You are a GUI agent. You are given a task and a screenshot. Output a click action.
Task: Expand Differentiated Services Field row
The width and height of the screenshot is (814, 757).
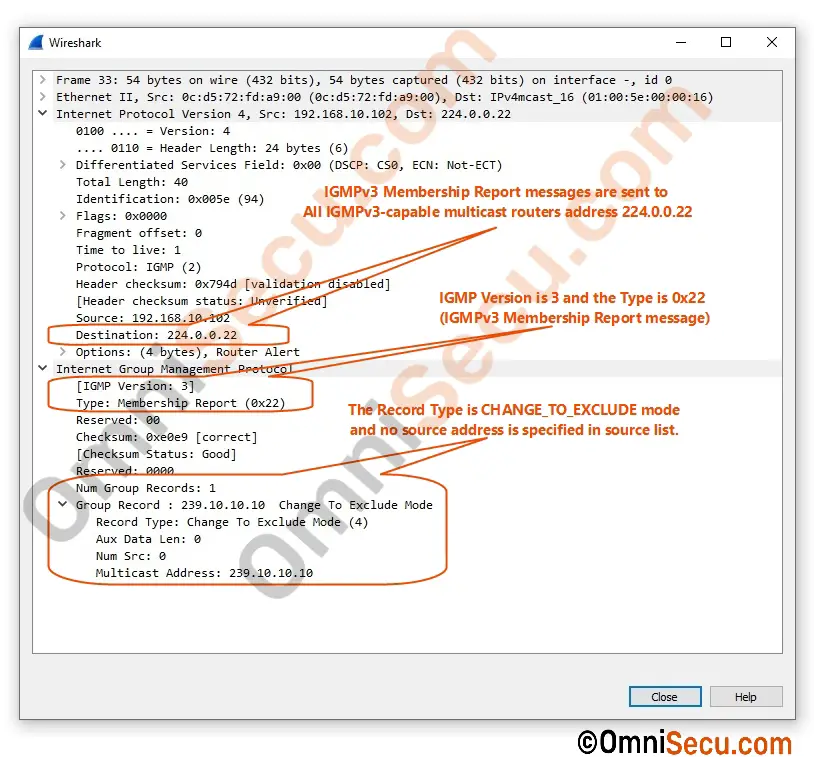point(62,165)
